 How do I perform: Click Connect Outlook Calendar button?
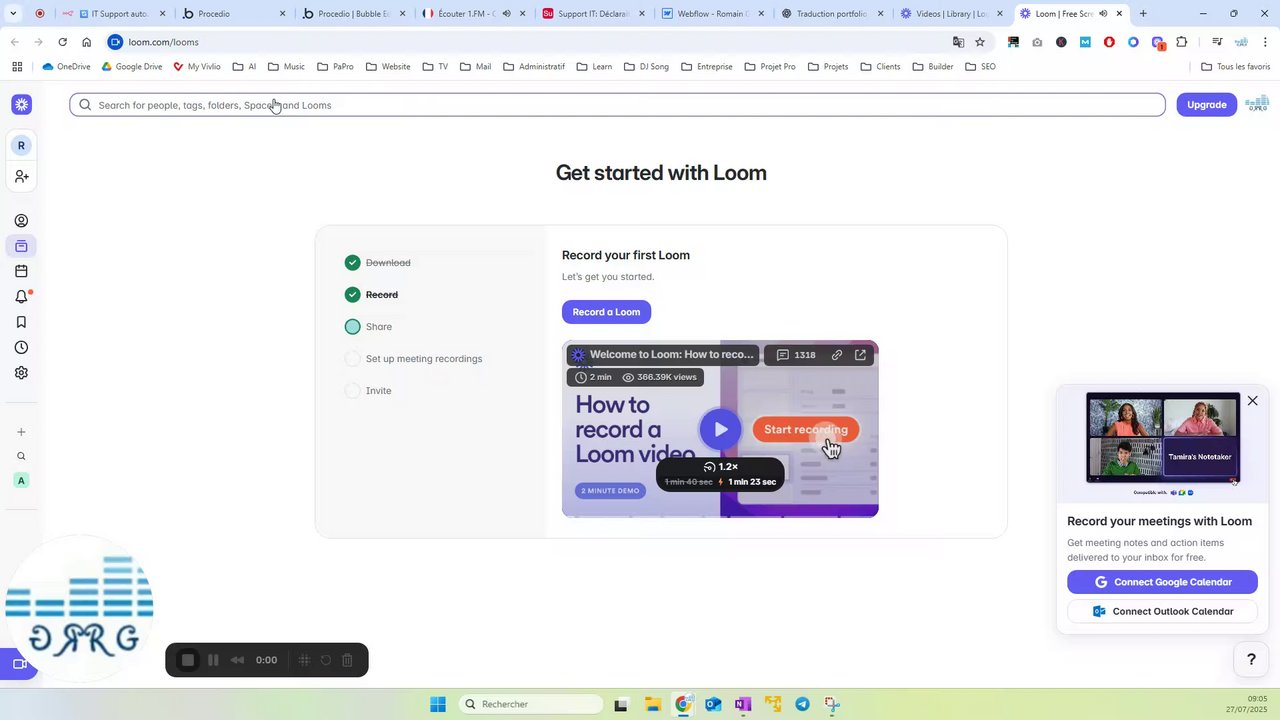pyautogui.click(x=1162, y=611)
